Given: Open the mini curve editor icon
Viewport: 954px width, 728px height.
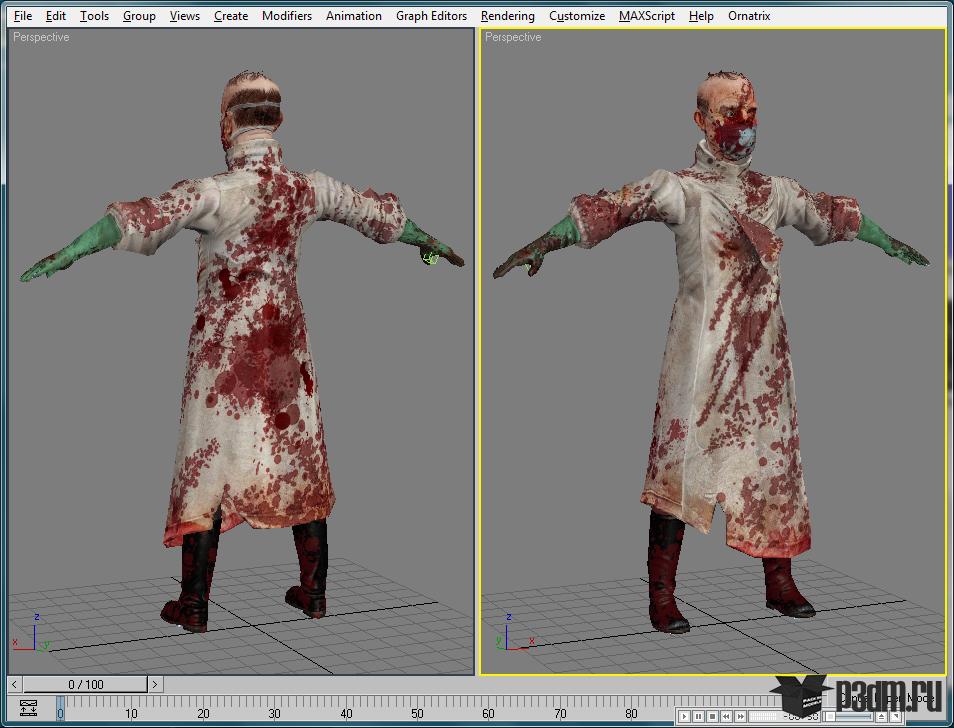Looking at the screenshot, I should (x=27, y=709).
